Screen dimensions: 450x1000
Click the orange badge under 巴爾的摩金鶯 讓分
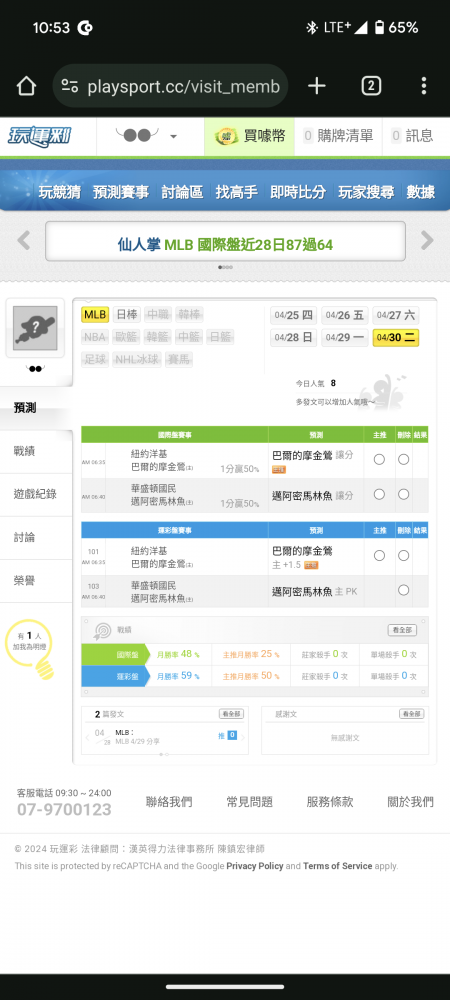tap(279, 469)
